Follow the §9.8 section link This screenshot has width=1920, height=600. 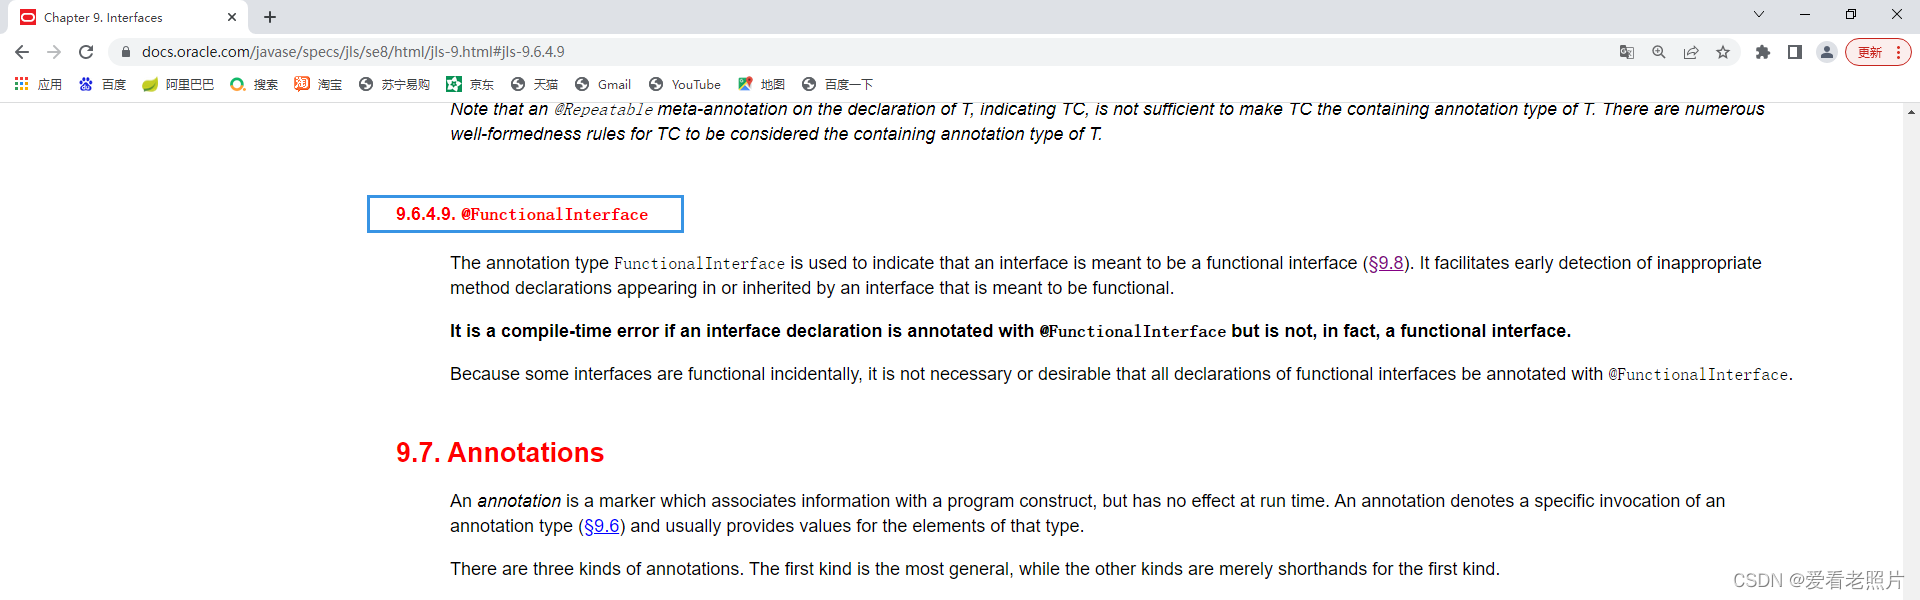(x=1385, y=263)
